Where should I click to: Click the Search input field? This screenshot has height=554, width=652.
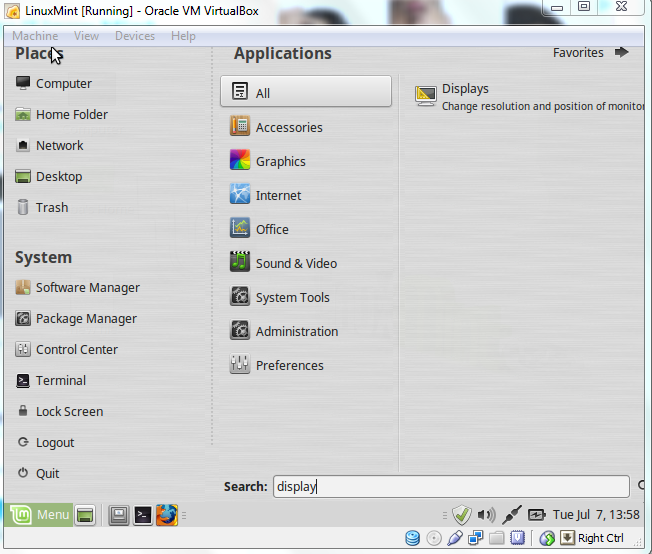[x=451, y=486]
